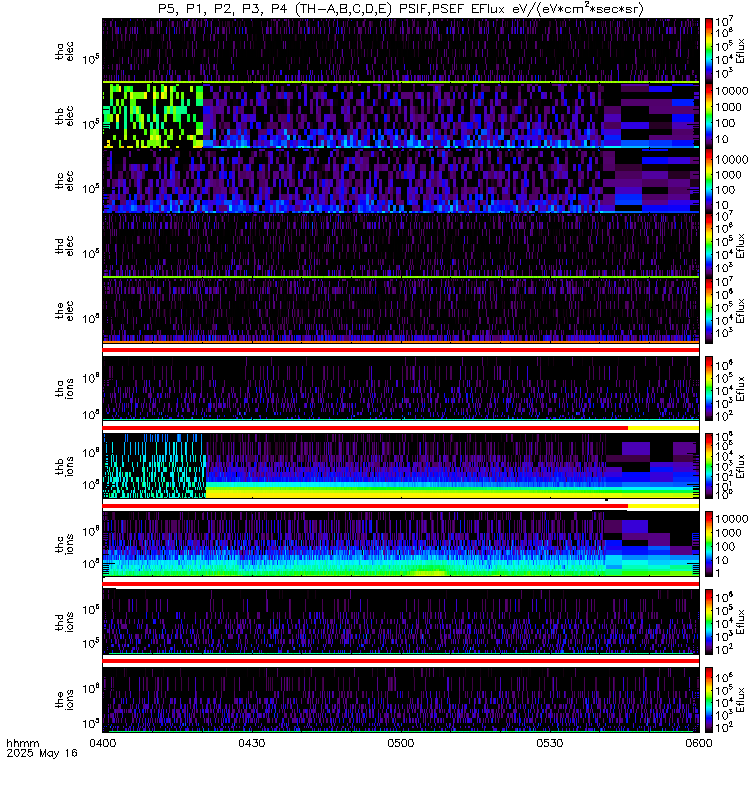
Task: Click the 0500 time tick label
Action: (401, 743)
